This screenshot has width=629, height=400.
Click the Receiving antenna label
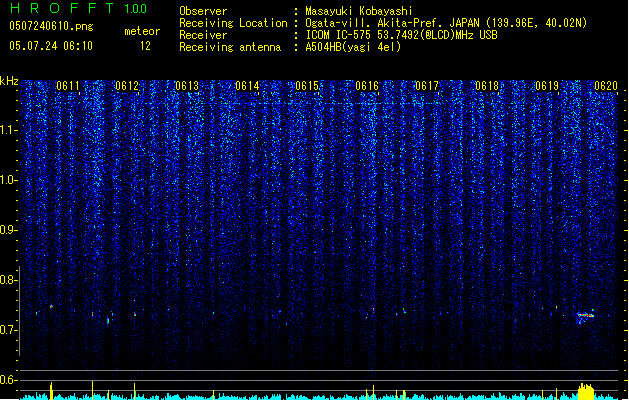click(x=230, y=47)
